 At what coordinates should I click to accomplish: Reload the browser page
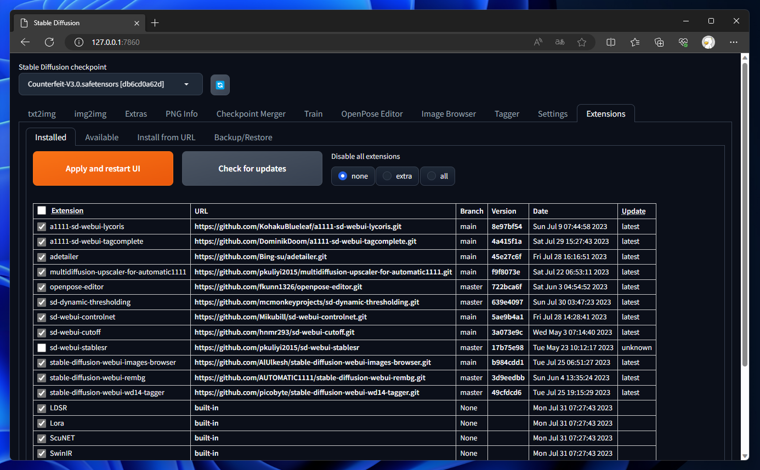(49, 42)
